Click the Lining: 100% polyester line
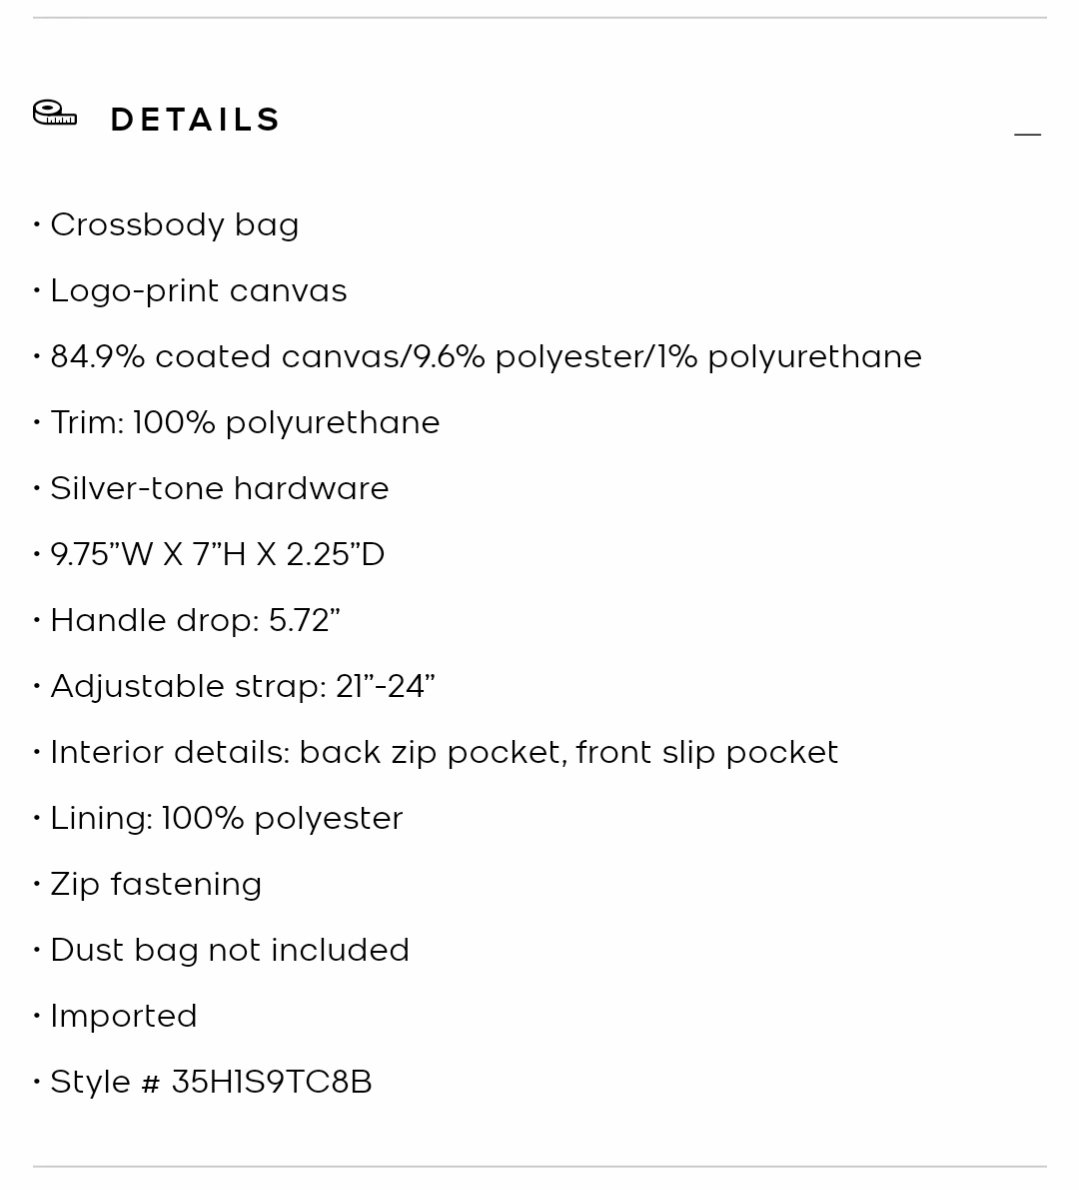The height and width of the screenshot is (1190, 1079). point(226,819)
